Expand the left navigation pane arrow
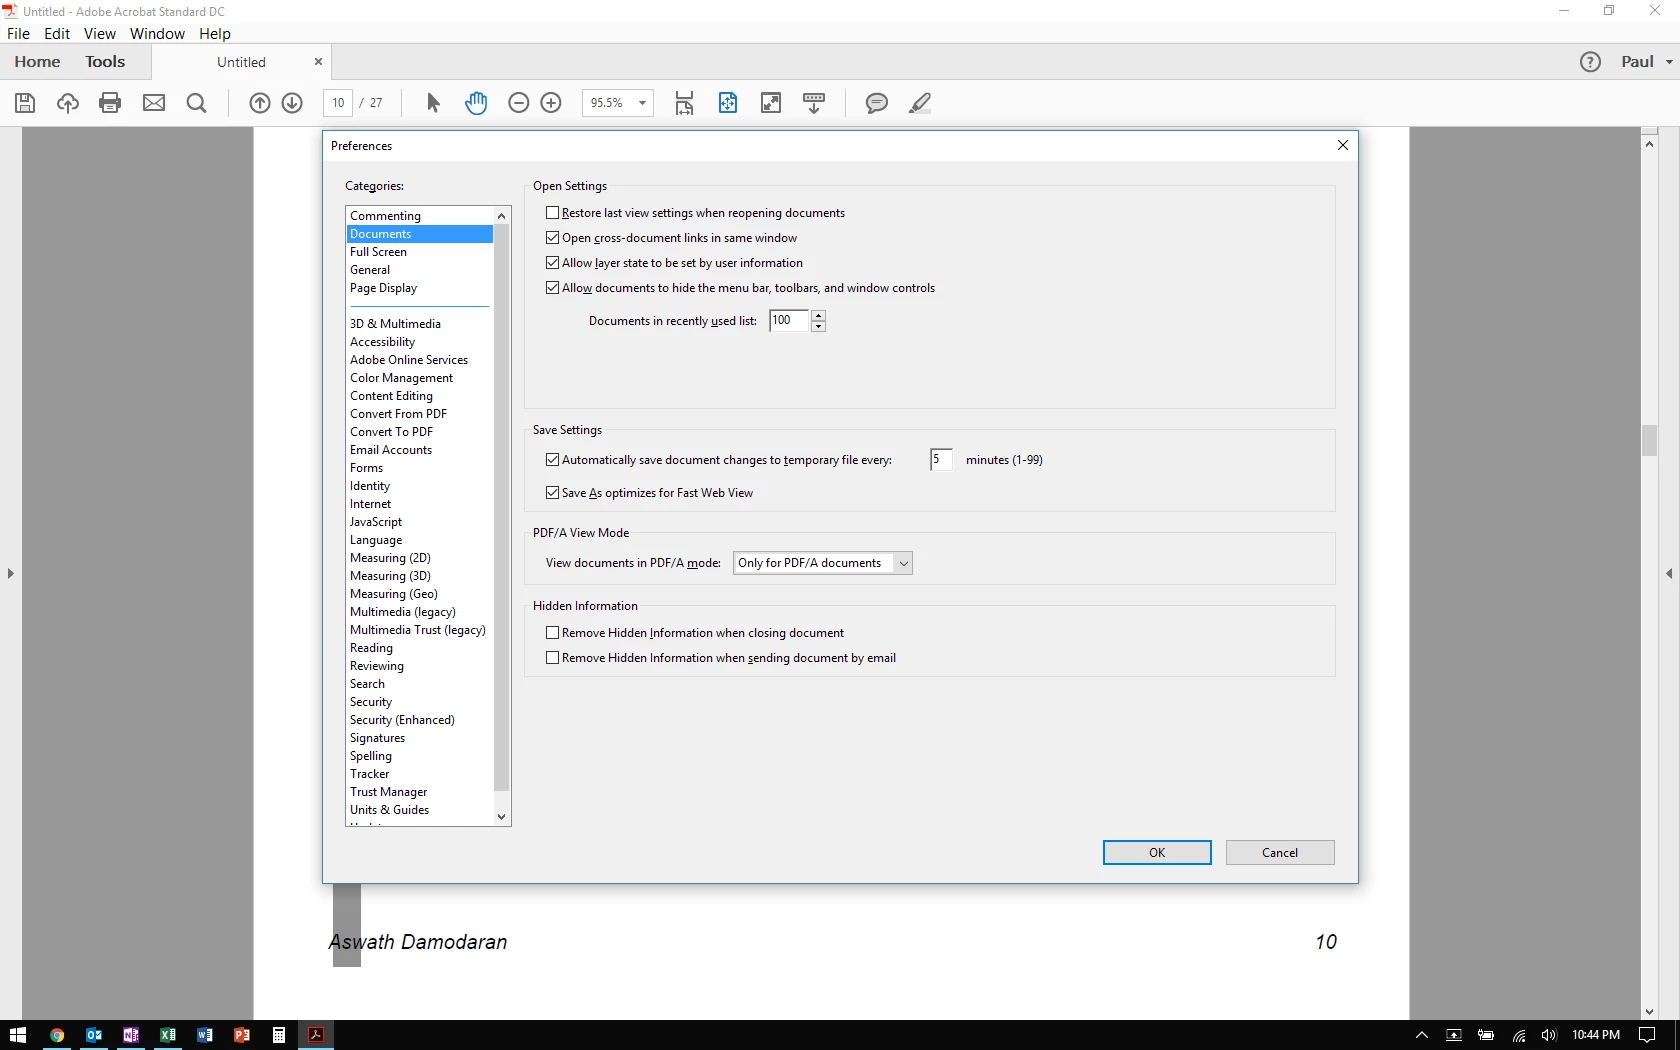Screen dimensions: 1680x1050 click(x=10, y=574)
